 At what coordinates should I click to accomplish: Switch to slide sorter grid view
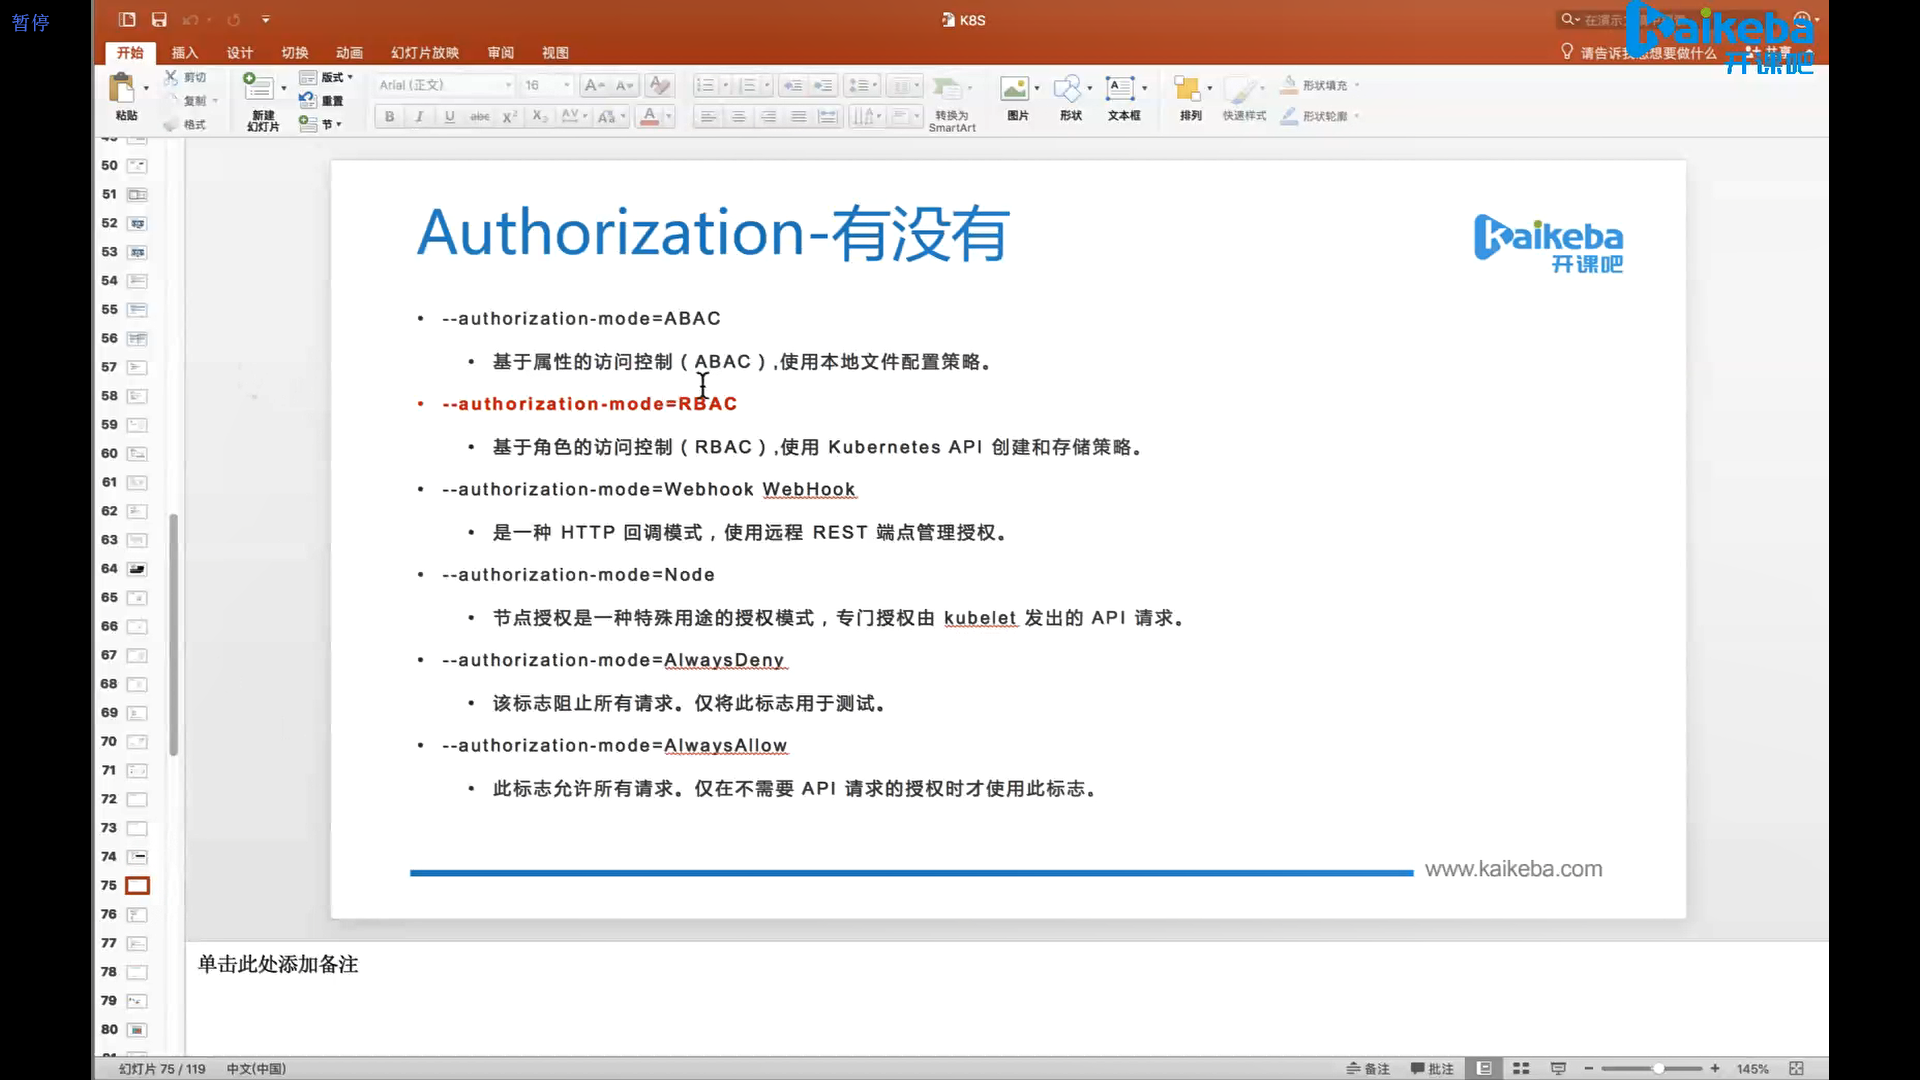[1521, 1068]
